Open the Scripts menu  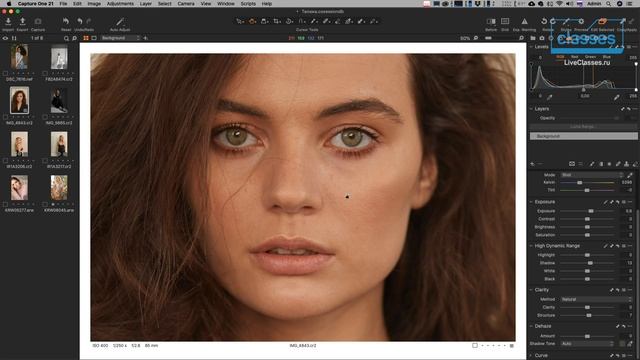(x=248, y=4)
